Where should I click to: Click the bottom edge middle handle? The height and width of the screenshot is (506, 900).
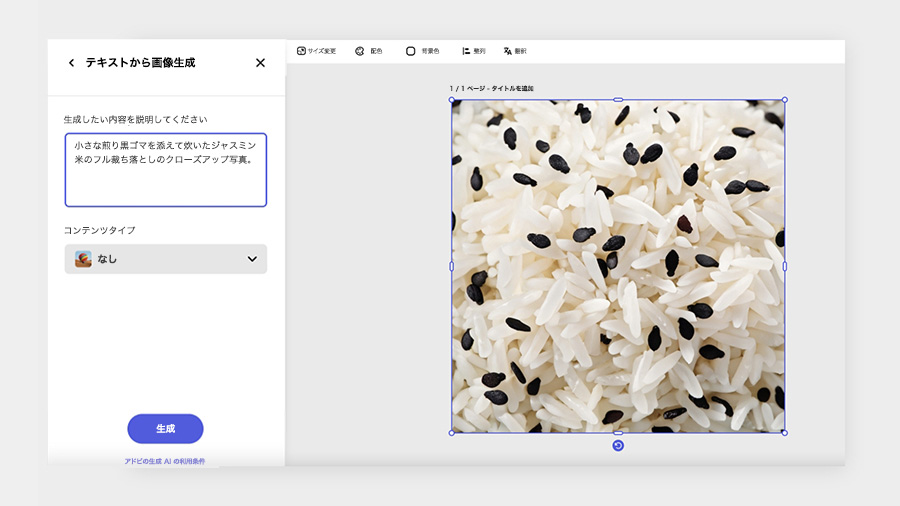pyautogui.click(x=618, y=433)
